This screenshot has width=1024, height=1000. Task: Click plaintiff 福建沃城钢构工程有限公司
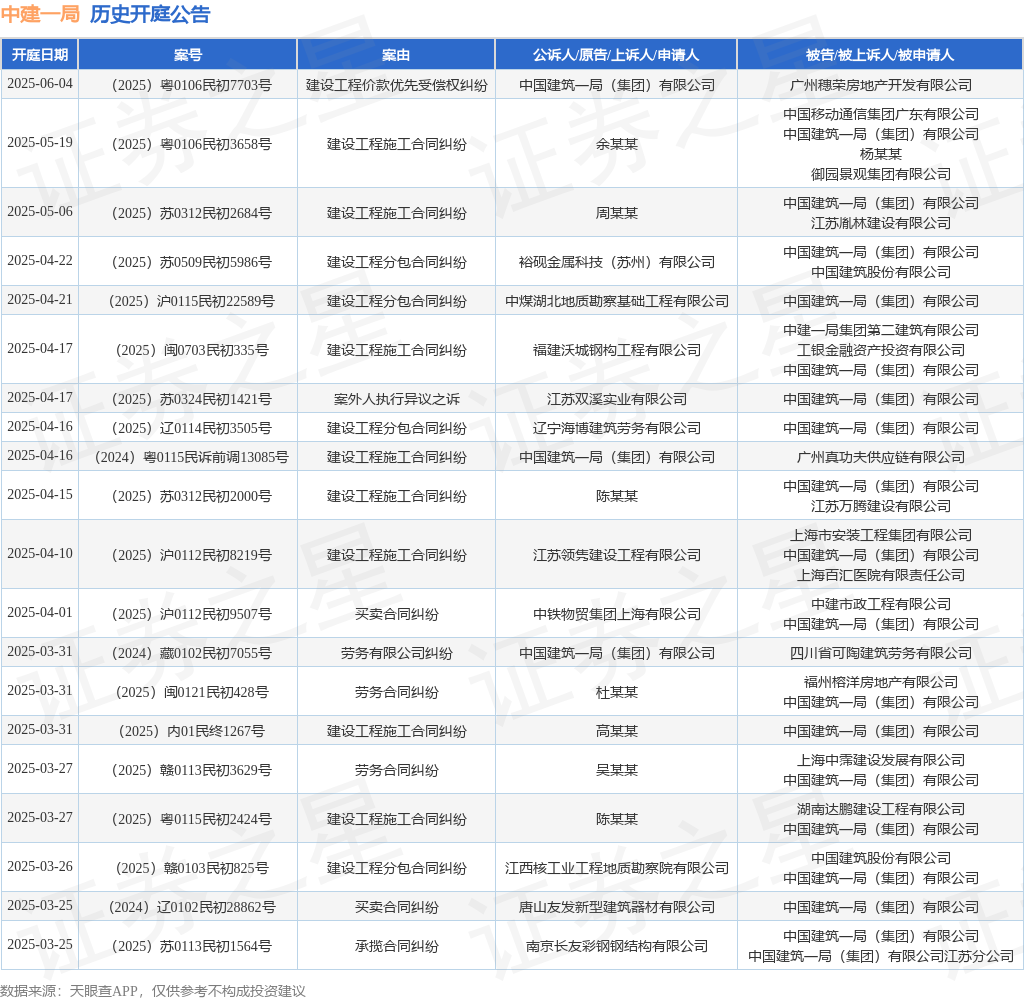616,351
